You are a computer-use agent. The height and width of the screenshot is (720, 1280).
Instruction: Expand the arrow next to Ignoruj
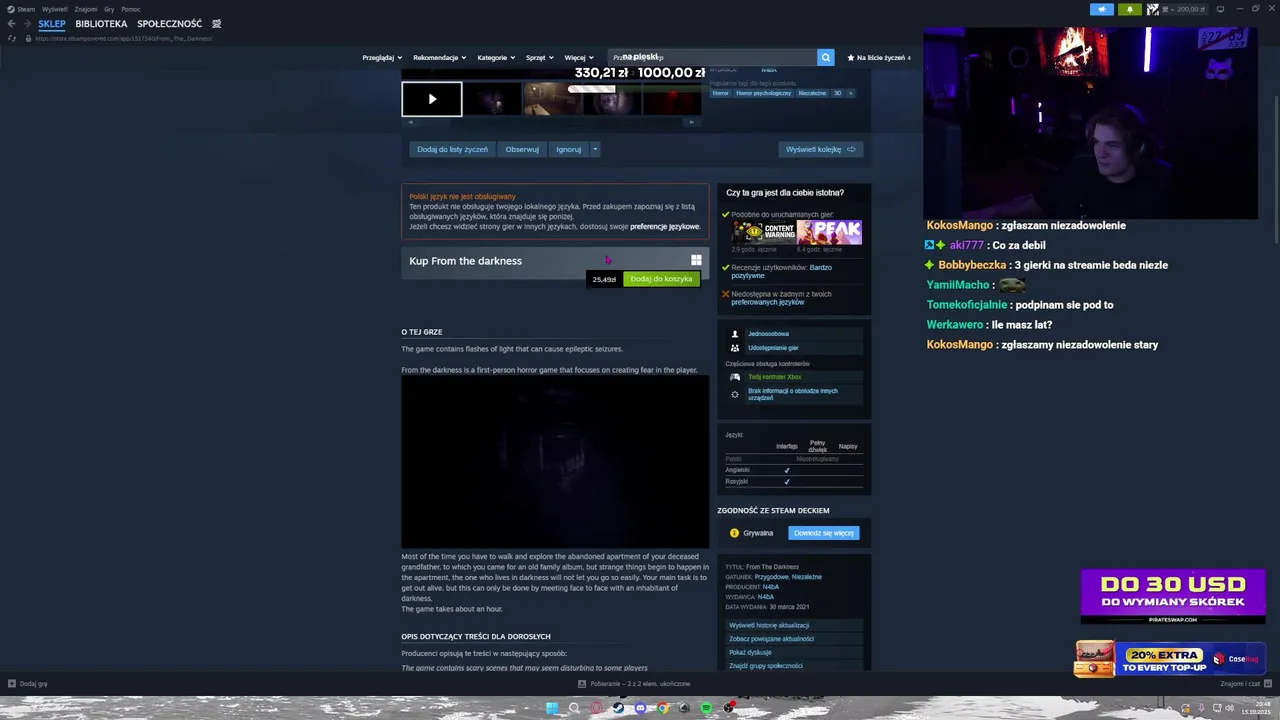[595, 149]
